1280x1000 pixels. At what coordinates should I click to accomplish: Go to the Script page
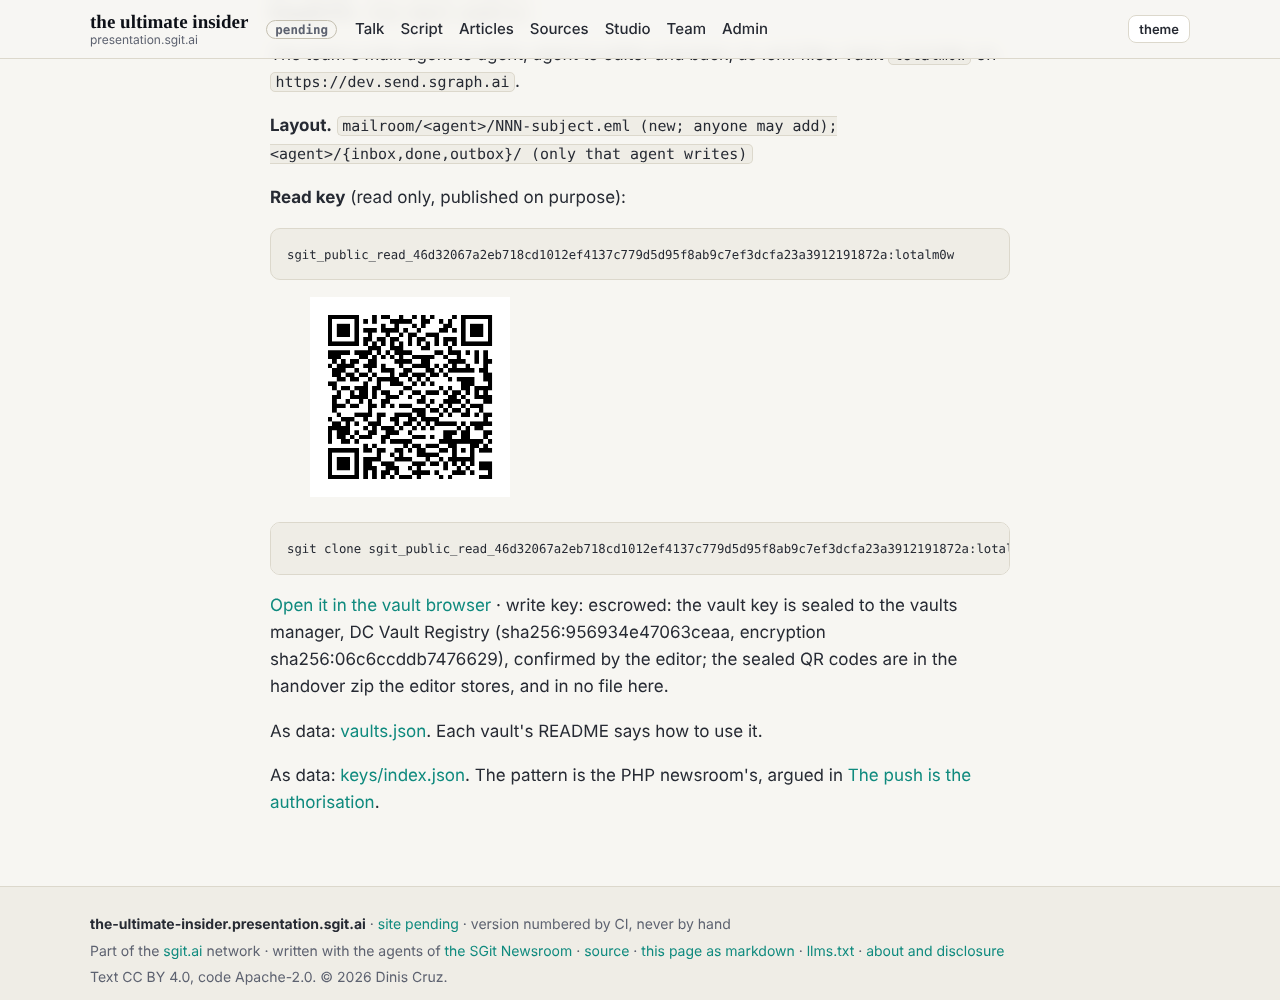421,29
